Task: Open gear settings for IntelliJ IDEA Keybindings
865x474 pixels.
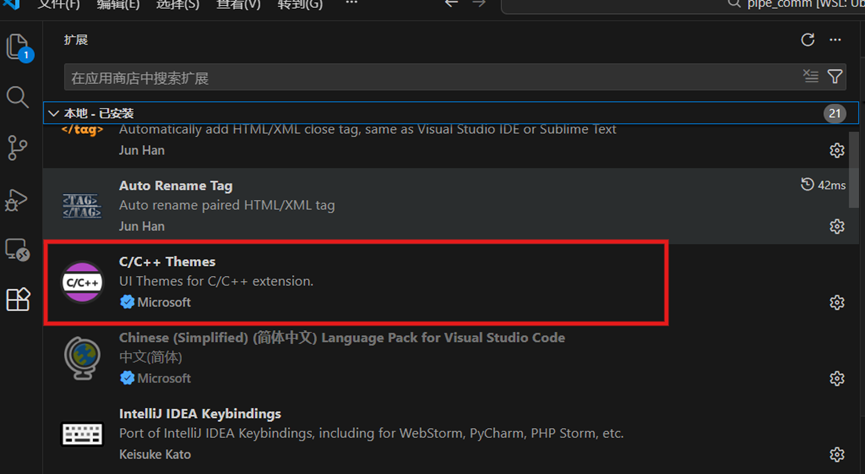Action: coord(837,454)
